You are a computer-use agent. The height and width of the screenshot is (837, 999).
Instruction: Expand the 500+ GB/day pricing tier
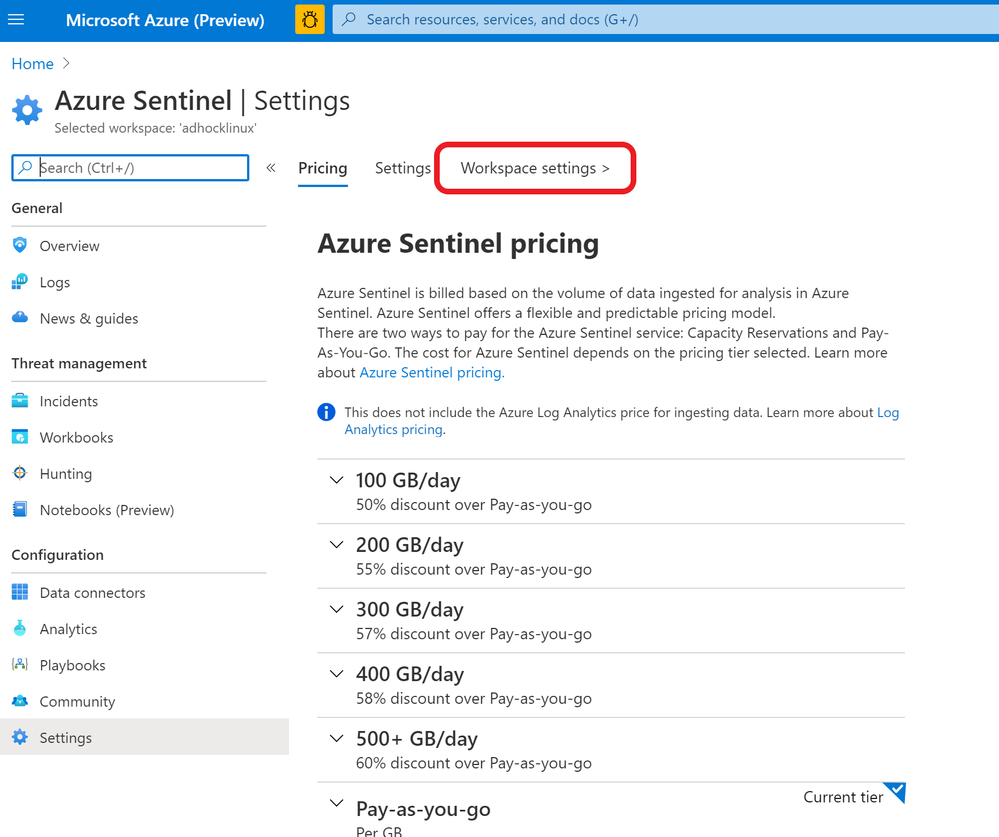tap(336, 738)
